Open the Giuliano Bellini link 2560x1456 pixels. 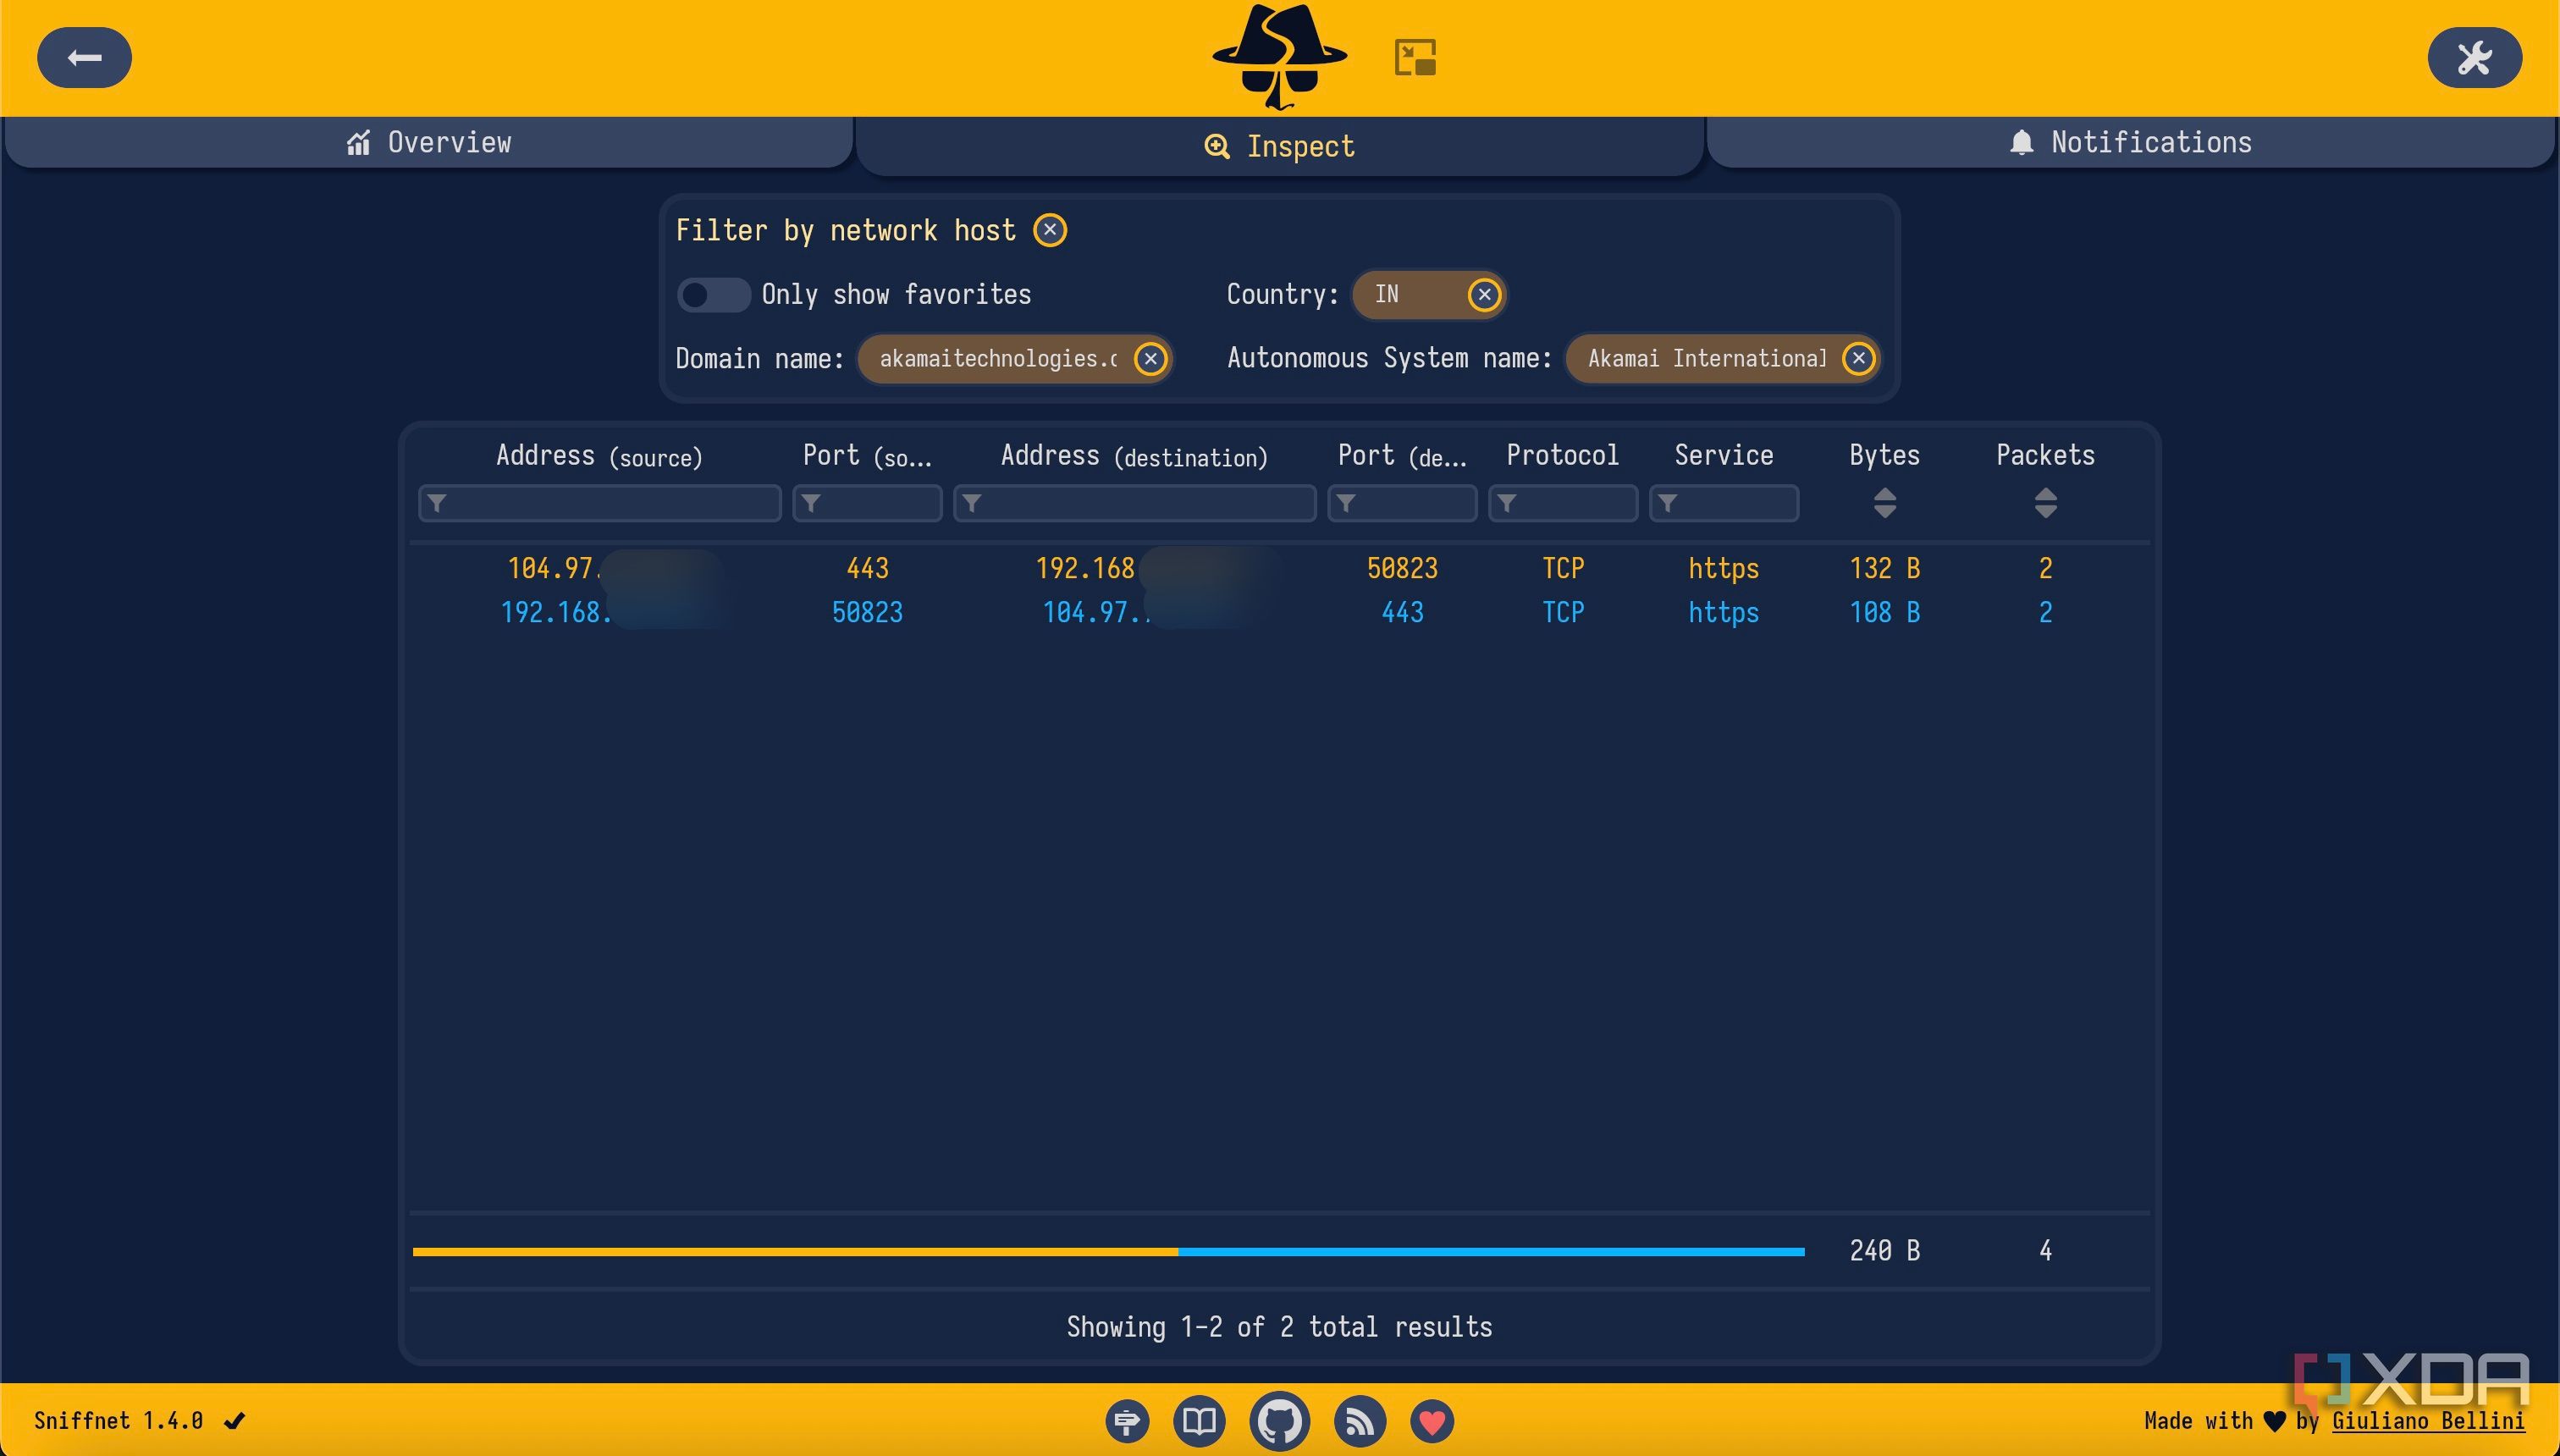tap(2428, 1421)
